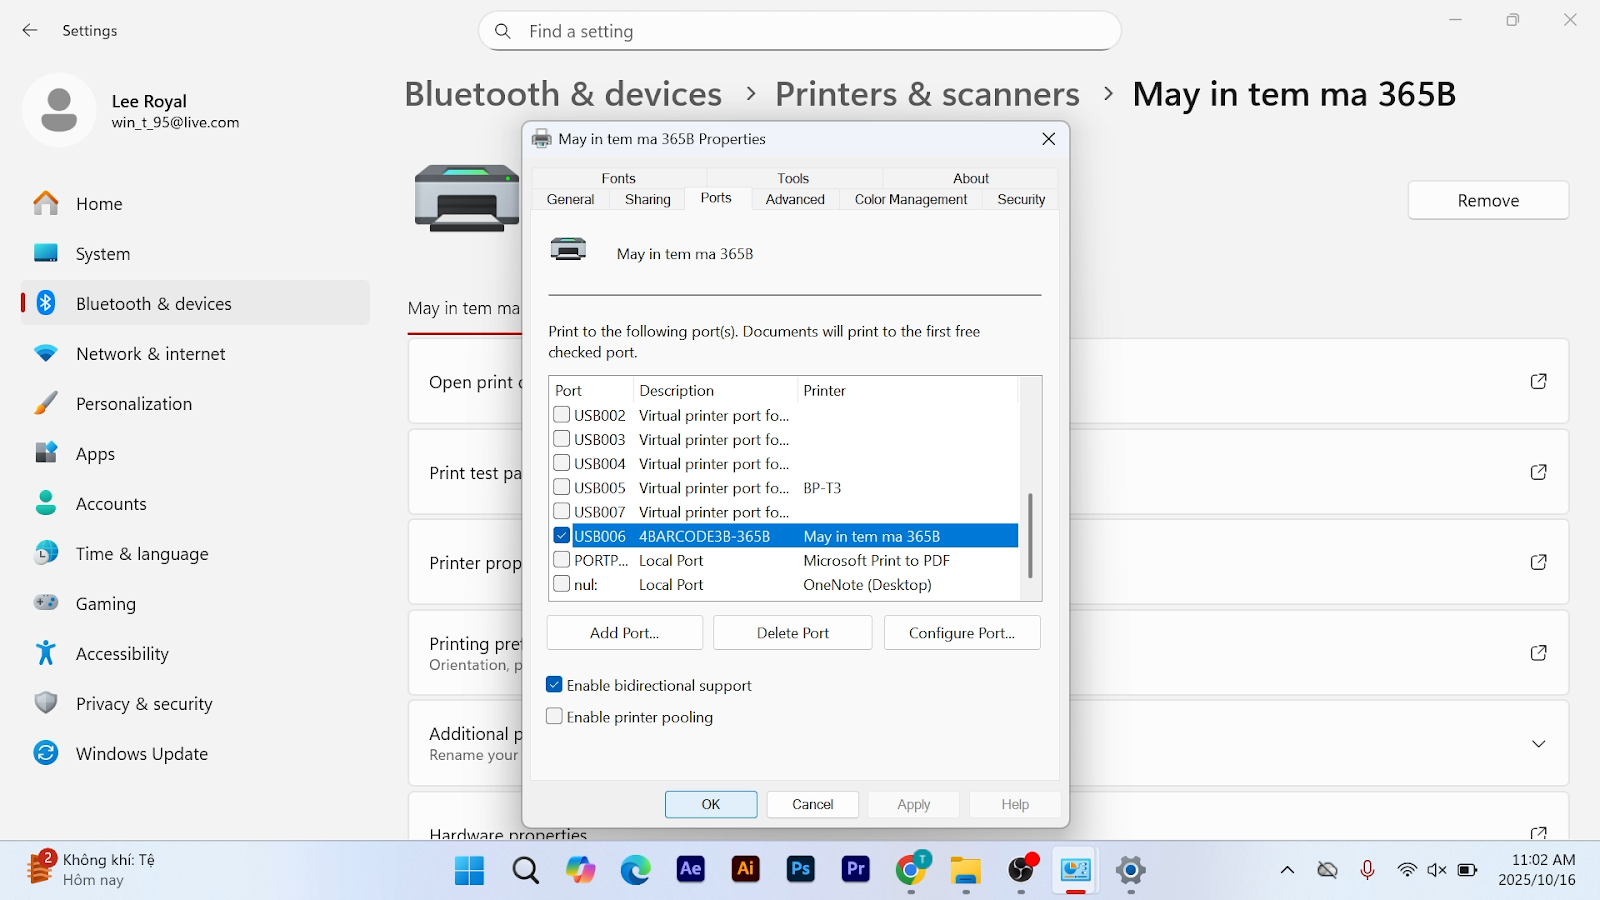Click the Find a setting search box
Image resolution: width=1600 pixels, height=900 pixels.
[800, 31]
